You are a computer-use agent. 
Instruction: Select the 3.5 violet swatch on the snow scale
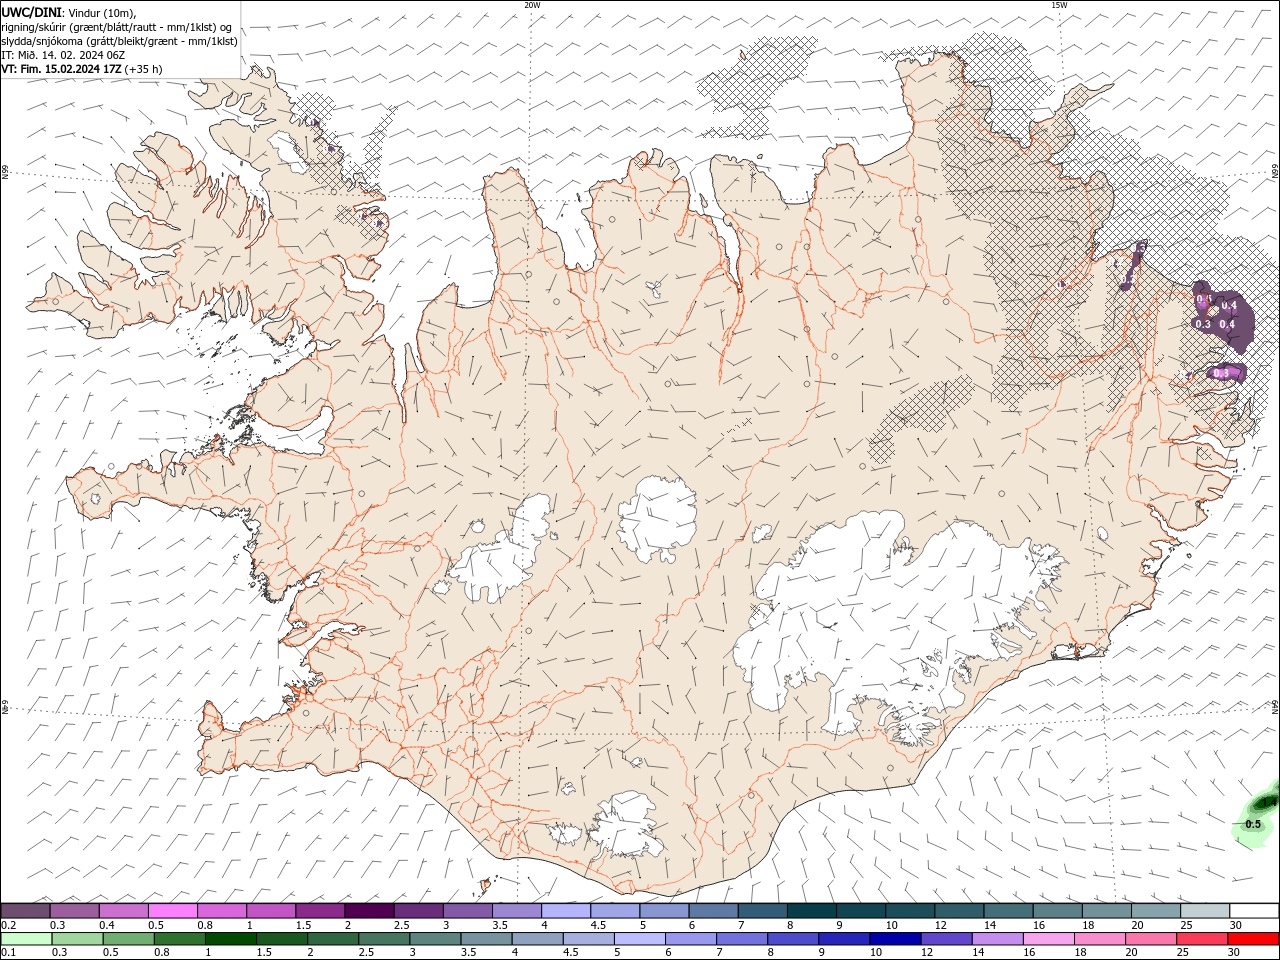pyautogui.click(x=516, y=911)
